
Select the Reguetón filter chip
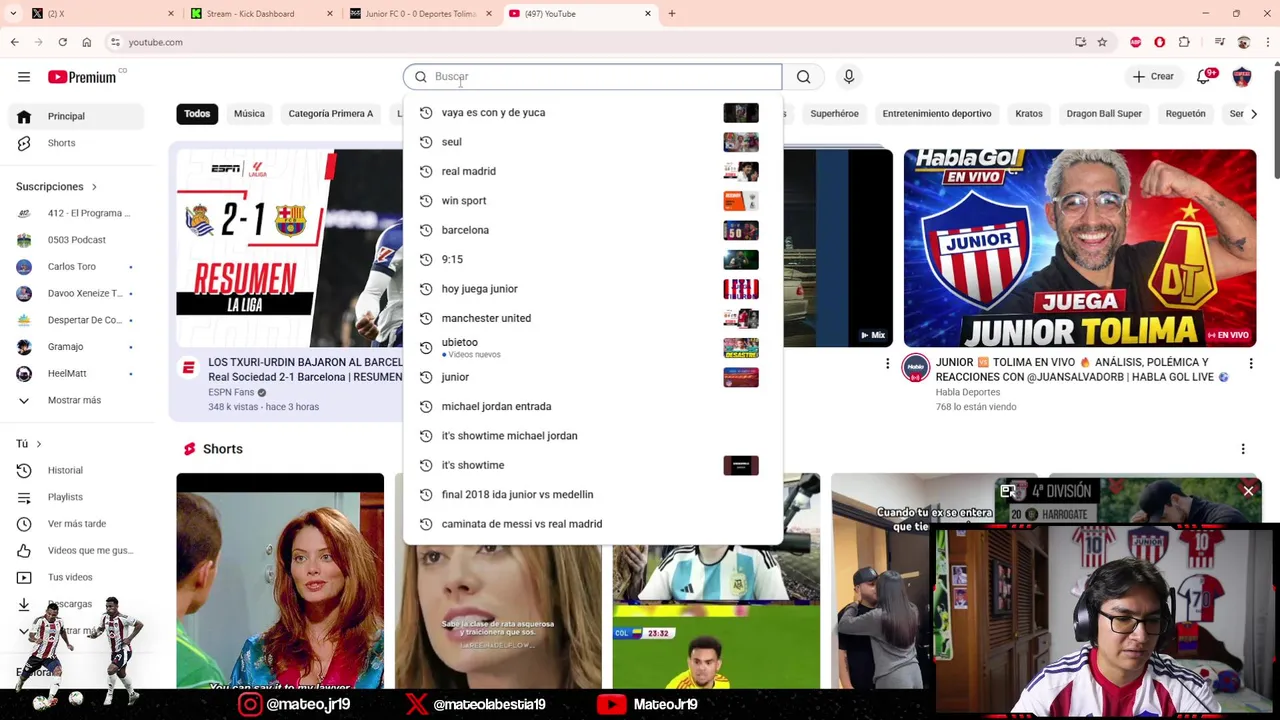1185,114
